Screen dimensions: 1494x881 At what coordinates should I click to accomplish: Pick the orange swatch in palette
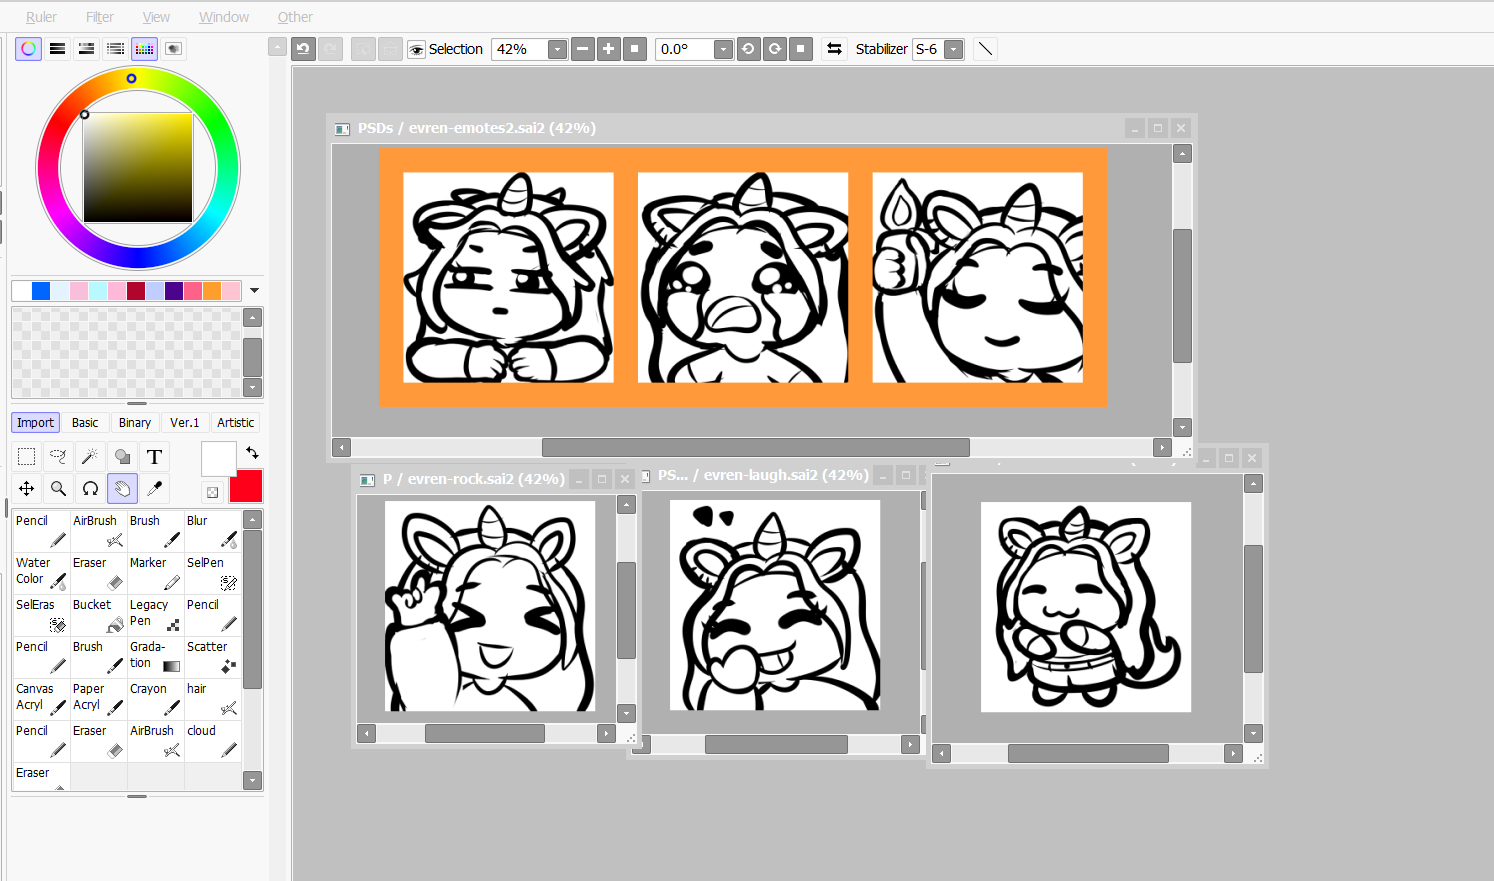pyautogui.click(x=212, y=291)
